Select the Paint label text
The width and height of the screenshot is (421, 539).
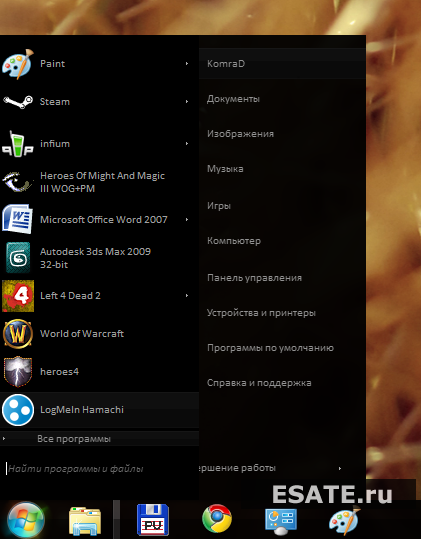pos(52,64)
